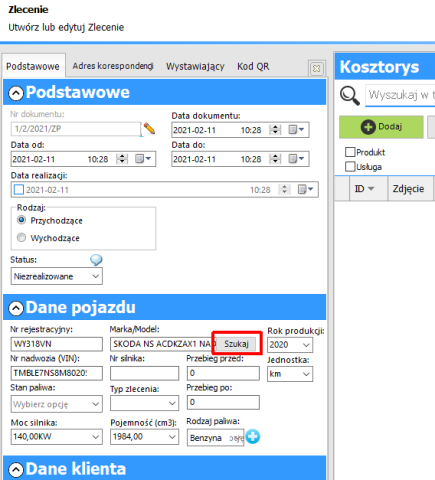The height and width of the screenshot is (480, 435).
Task: Open the calendar picker for Data od
Action: pos(143,159)
